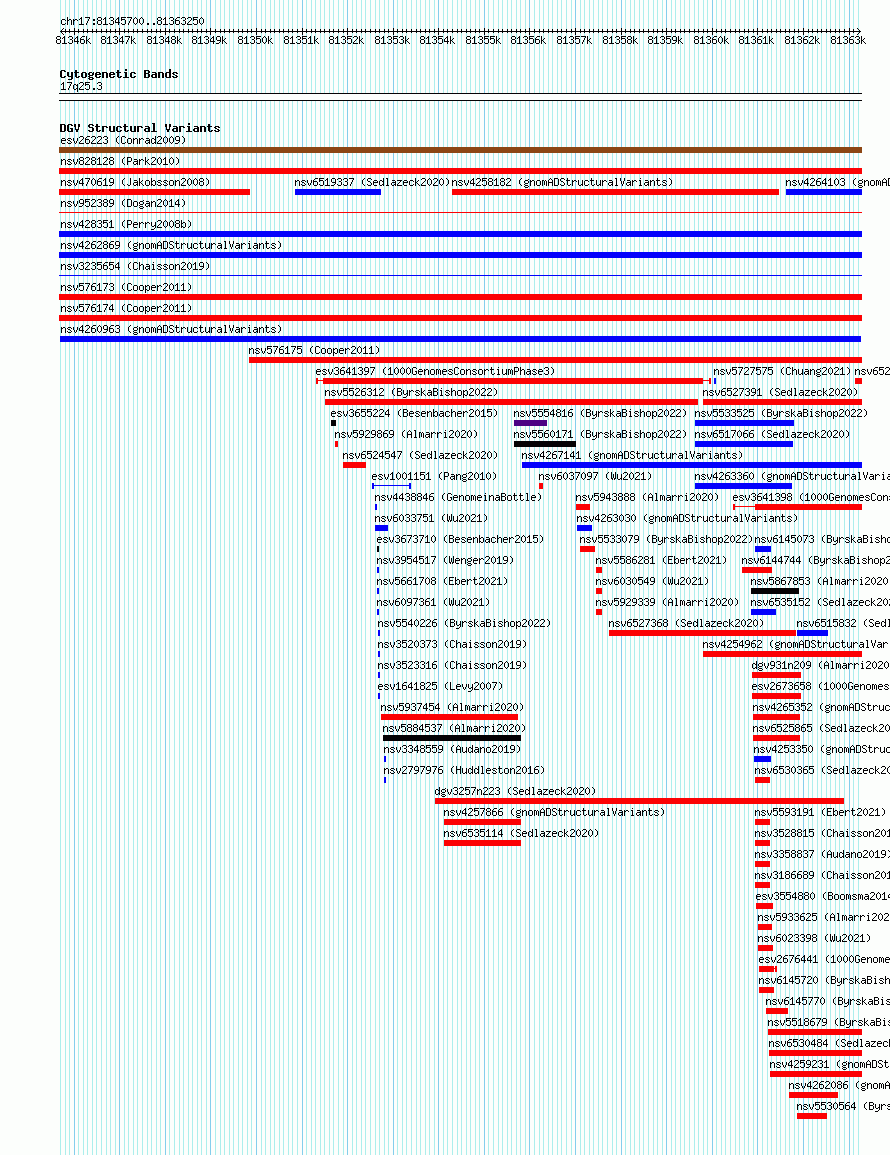Select the black nsv5560171 variant bar
Viewport: 890px width, 1155px height.
544,444
